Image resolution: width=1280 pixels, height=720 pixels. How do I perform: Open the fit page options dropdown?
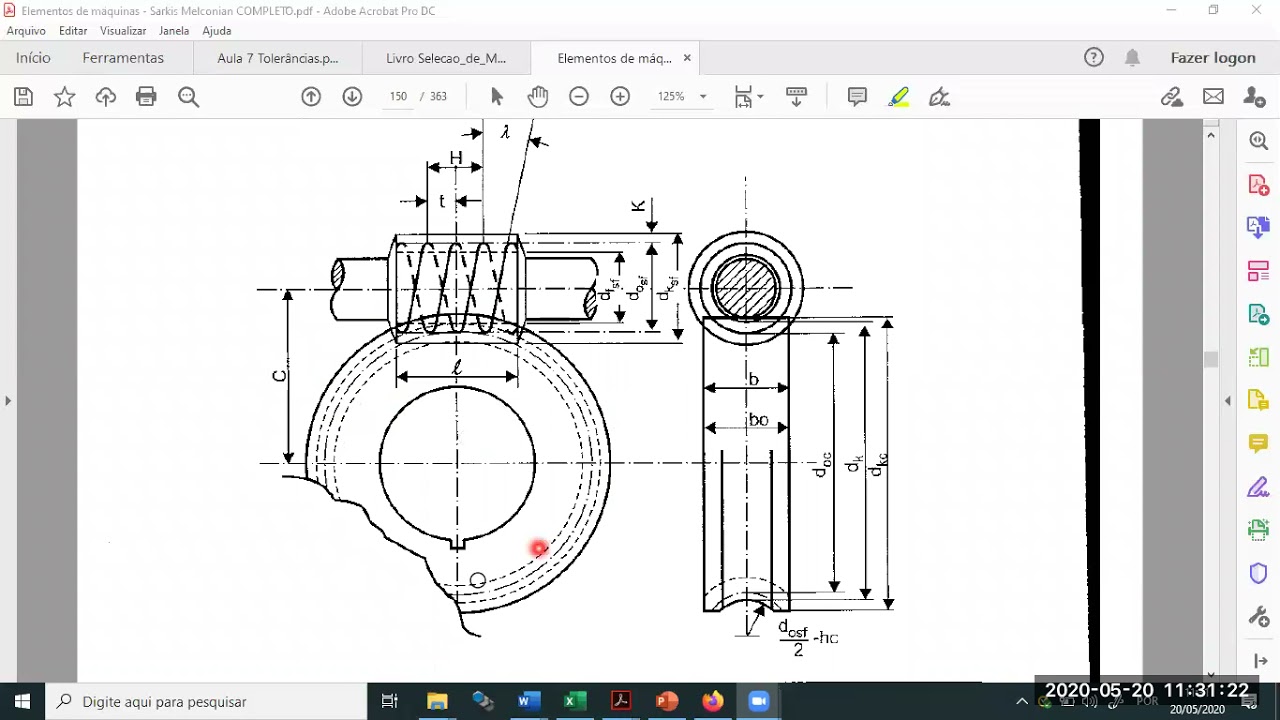tap(749, 97)
